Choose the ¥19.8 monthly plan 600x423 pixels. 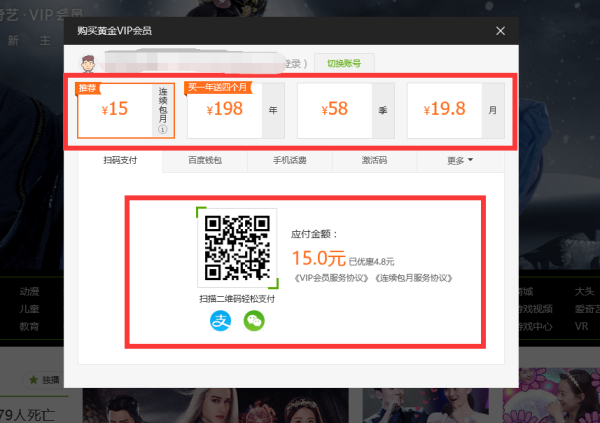tap(456, 110)
